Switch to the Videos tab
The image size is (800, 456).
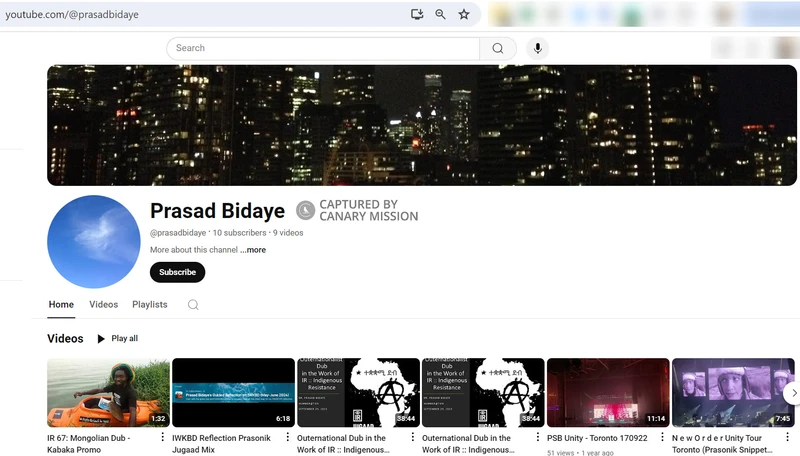pyautogui.click(x=104, y=305)
